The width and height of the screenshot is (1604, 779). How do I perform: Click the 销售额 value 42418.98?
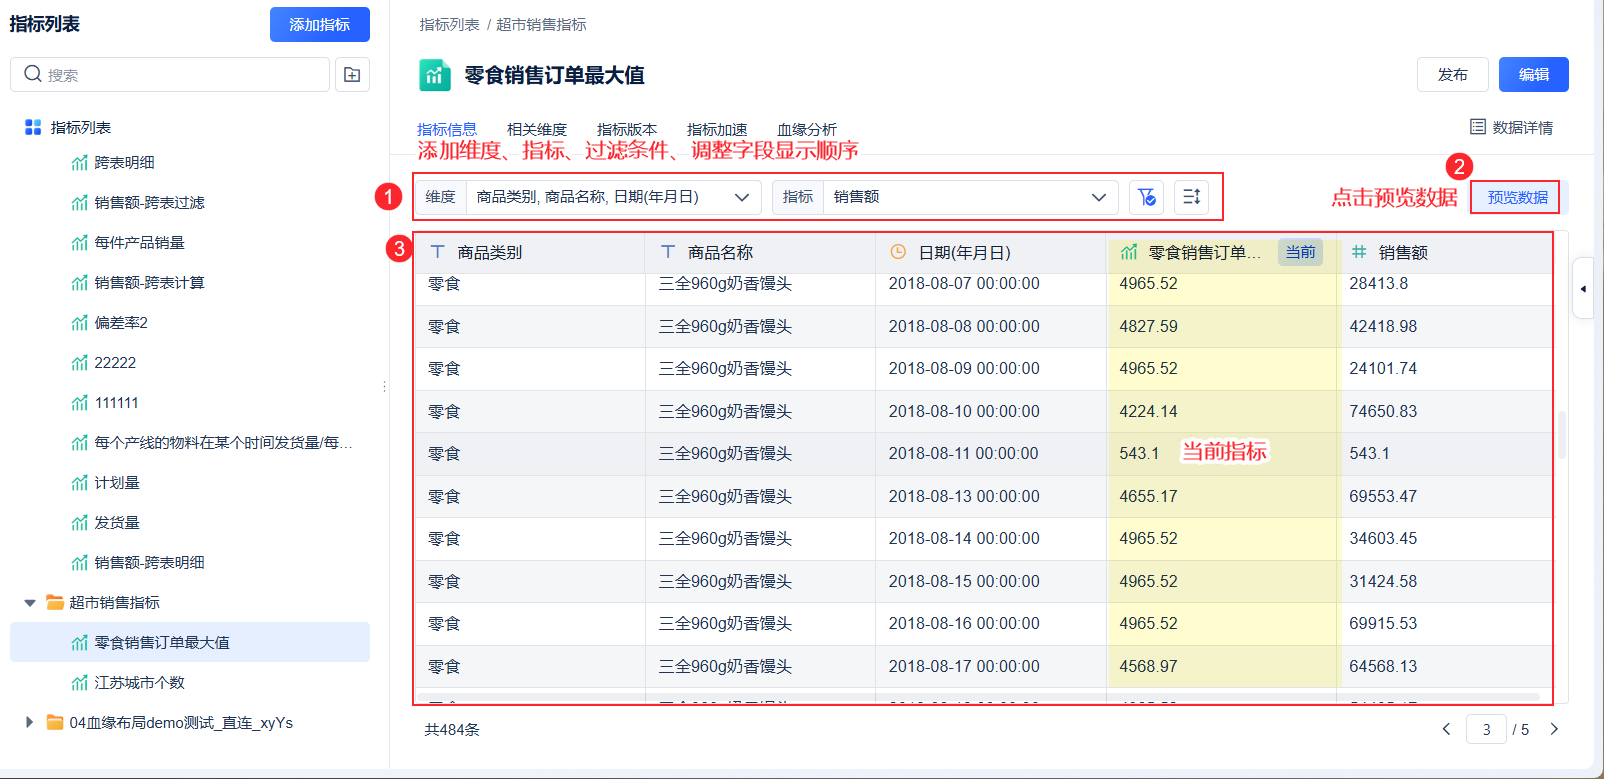click(1383, 326)
